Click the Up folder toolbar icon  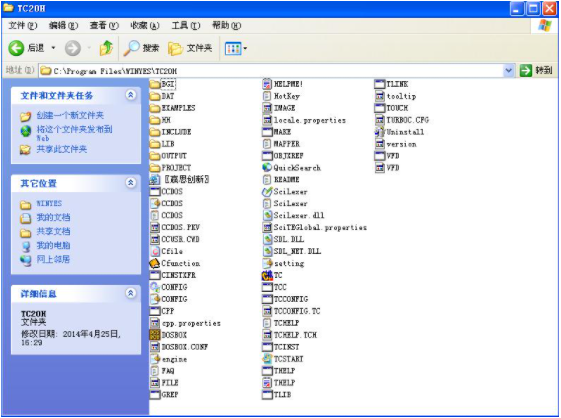click(x=106, y=48)
